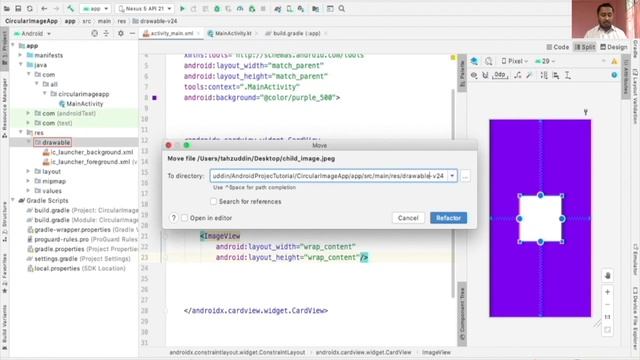Screen dimensions: 640x360
Task: Click the help question mark in Move dialog
Action: 173,218
